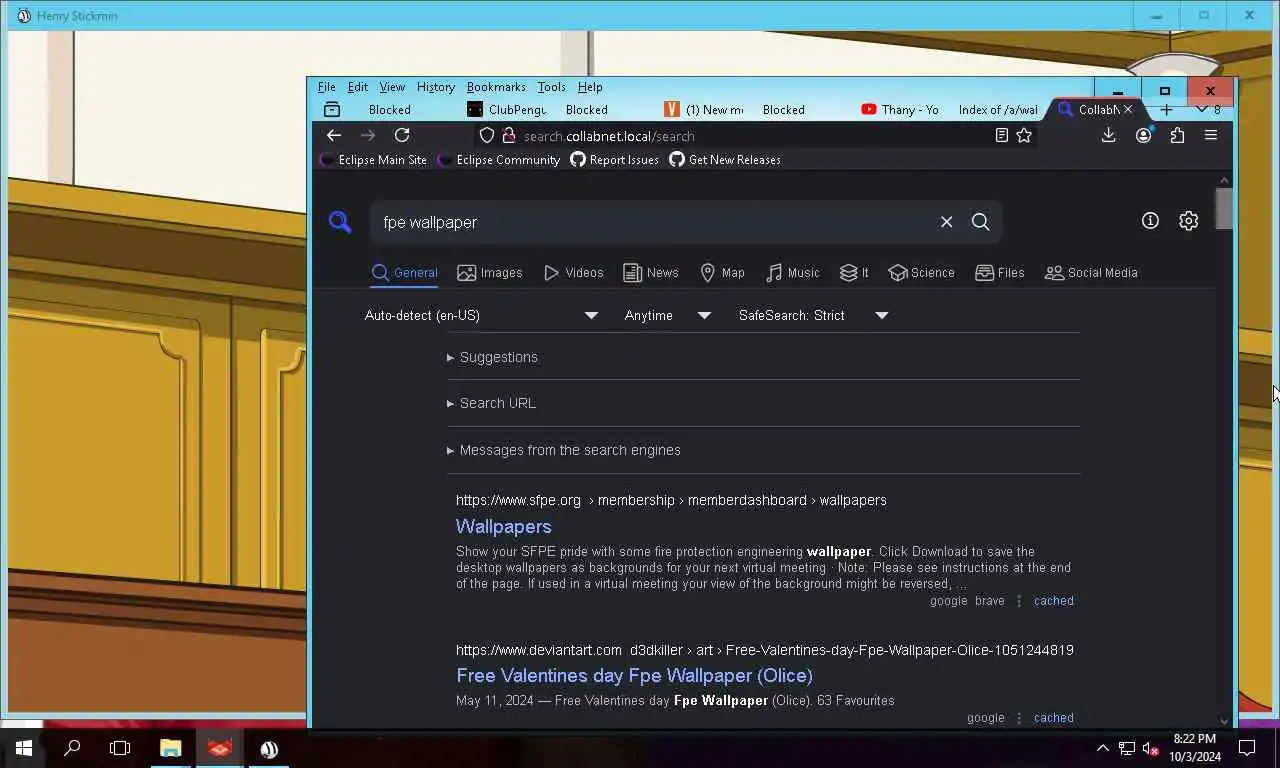
Task: Open Free Valentines day Fpe Wallpaper link
Action: point(634,675)
